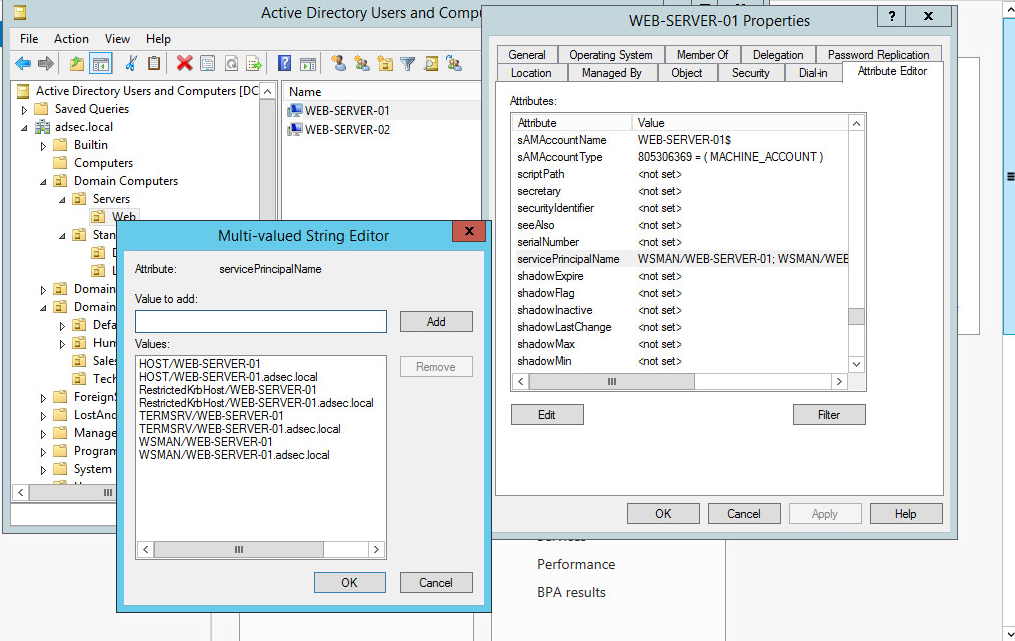Viewport: 1015px width, 641px height.
Task: Open the Action menu
Action: pos(71,39)
